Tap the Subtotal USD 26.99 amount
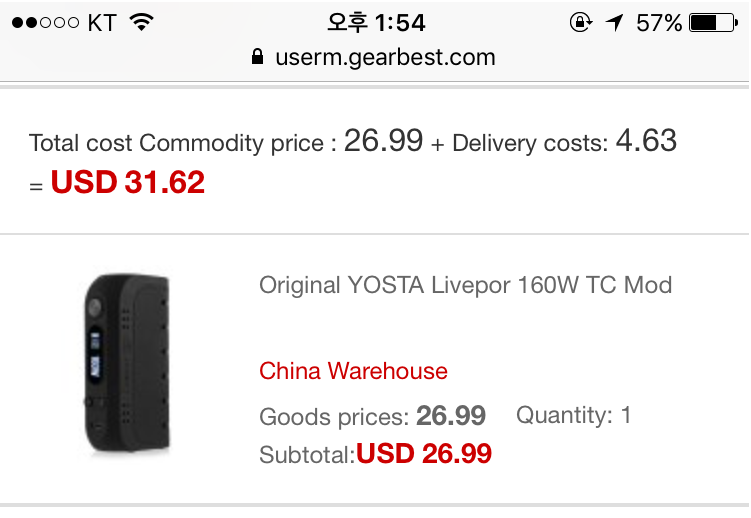Image resolution: width=751 pixels, height=518 pixels. 424,454
